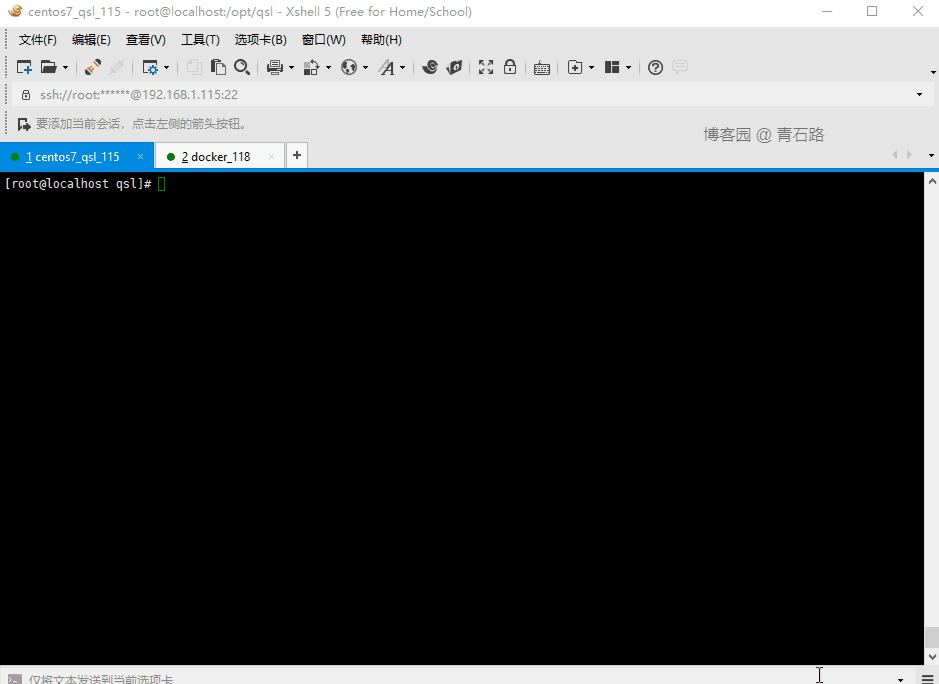This screenshot has width=939, height=684.
Task: Click the tab scroll left arrow
Action: [895, 155]
